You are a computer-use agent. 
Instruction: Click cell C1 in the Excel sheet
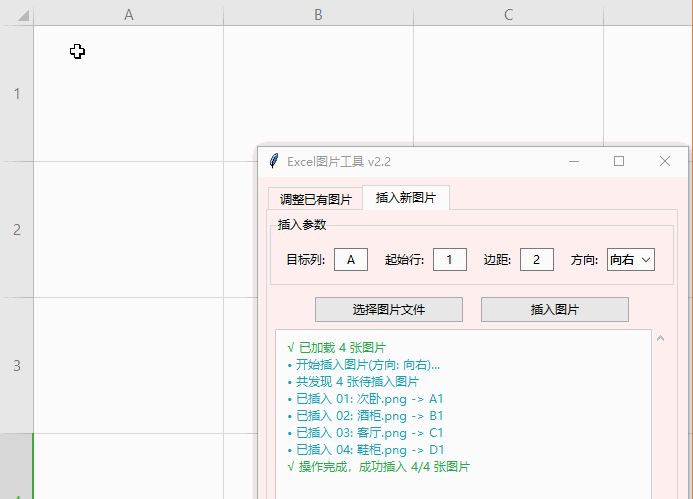click(x=508, y=86)
